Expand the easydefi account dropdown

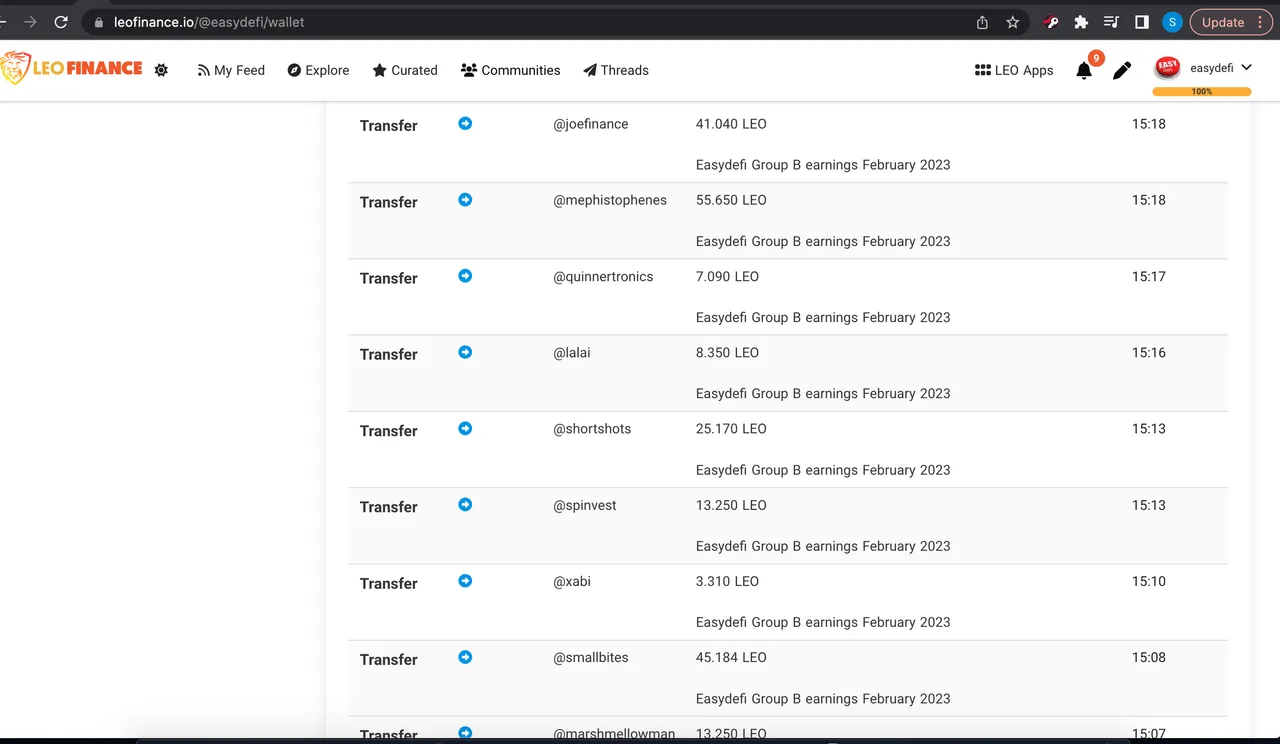coord(1246,68)
